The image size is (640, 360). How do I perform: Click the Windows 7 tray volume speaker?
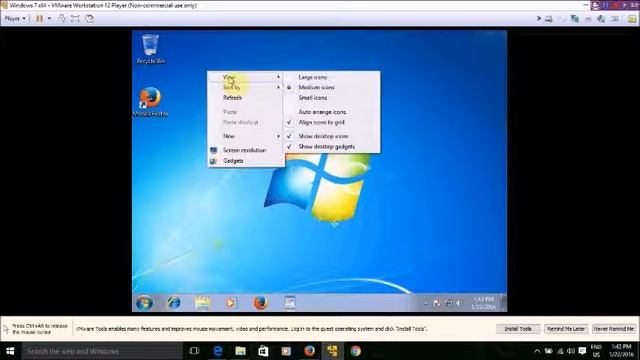pos(459,303)
